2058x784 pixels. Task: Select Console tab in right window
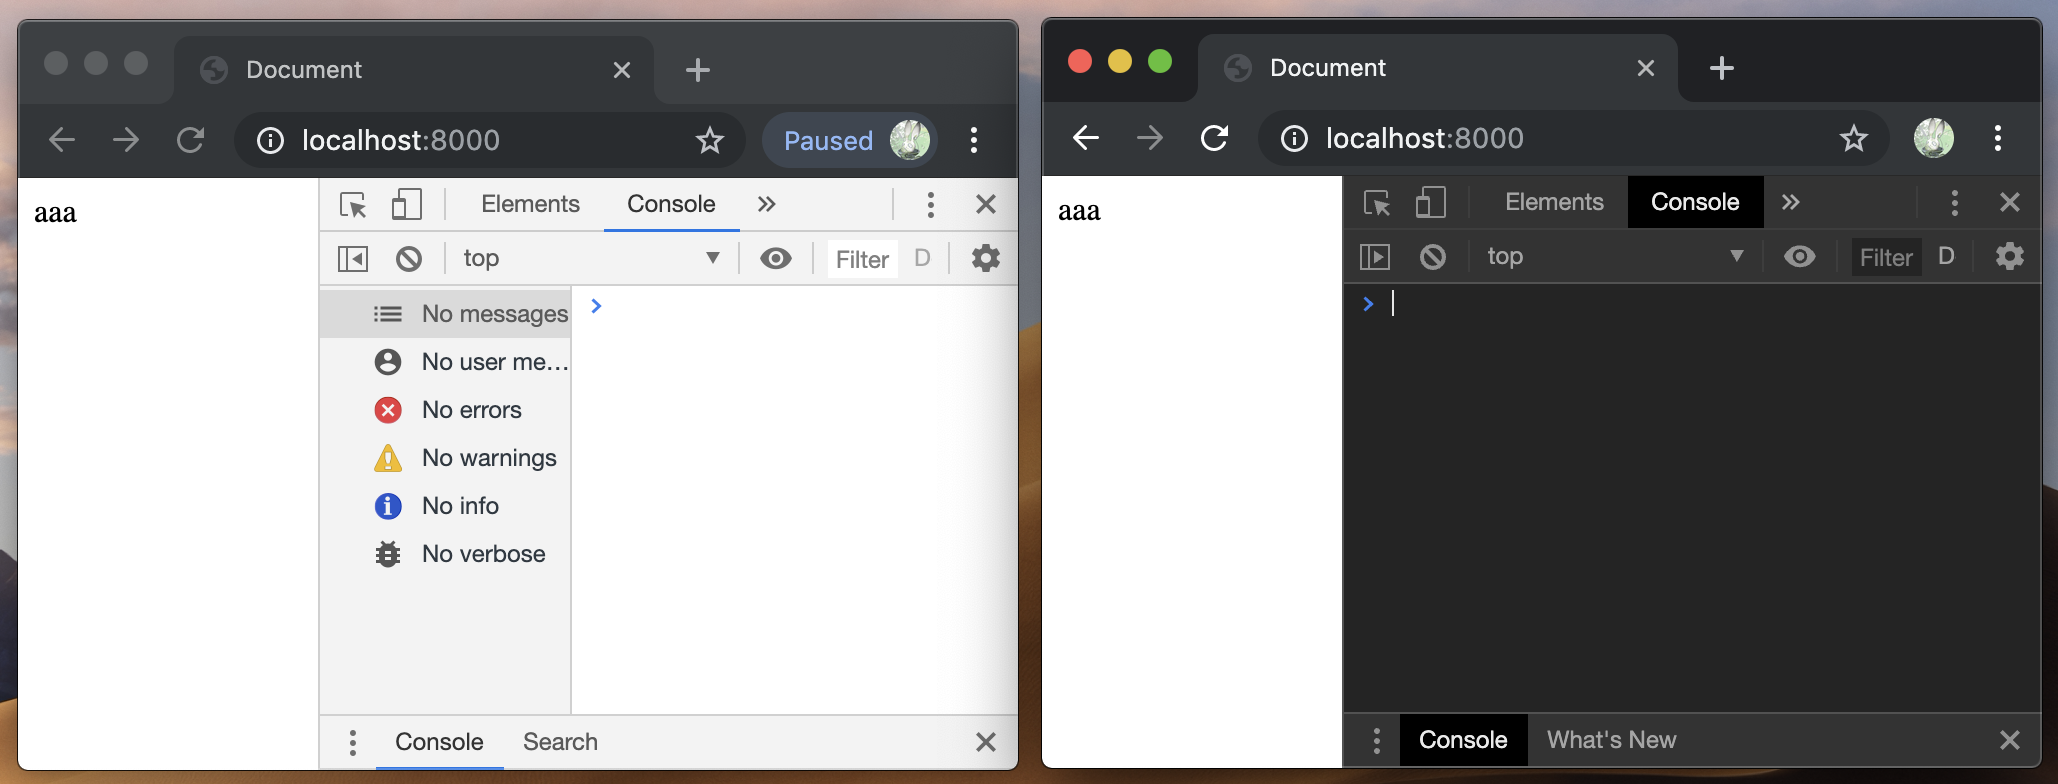(x=1695, y=202)
